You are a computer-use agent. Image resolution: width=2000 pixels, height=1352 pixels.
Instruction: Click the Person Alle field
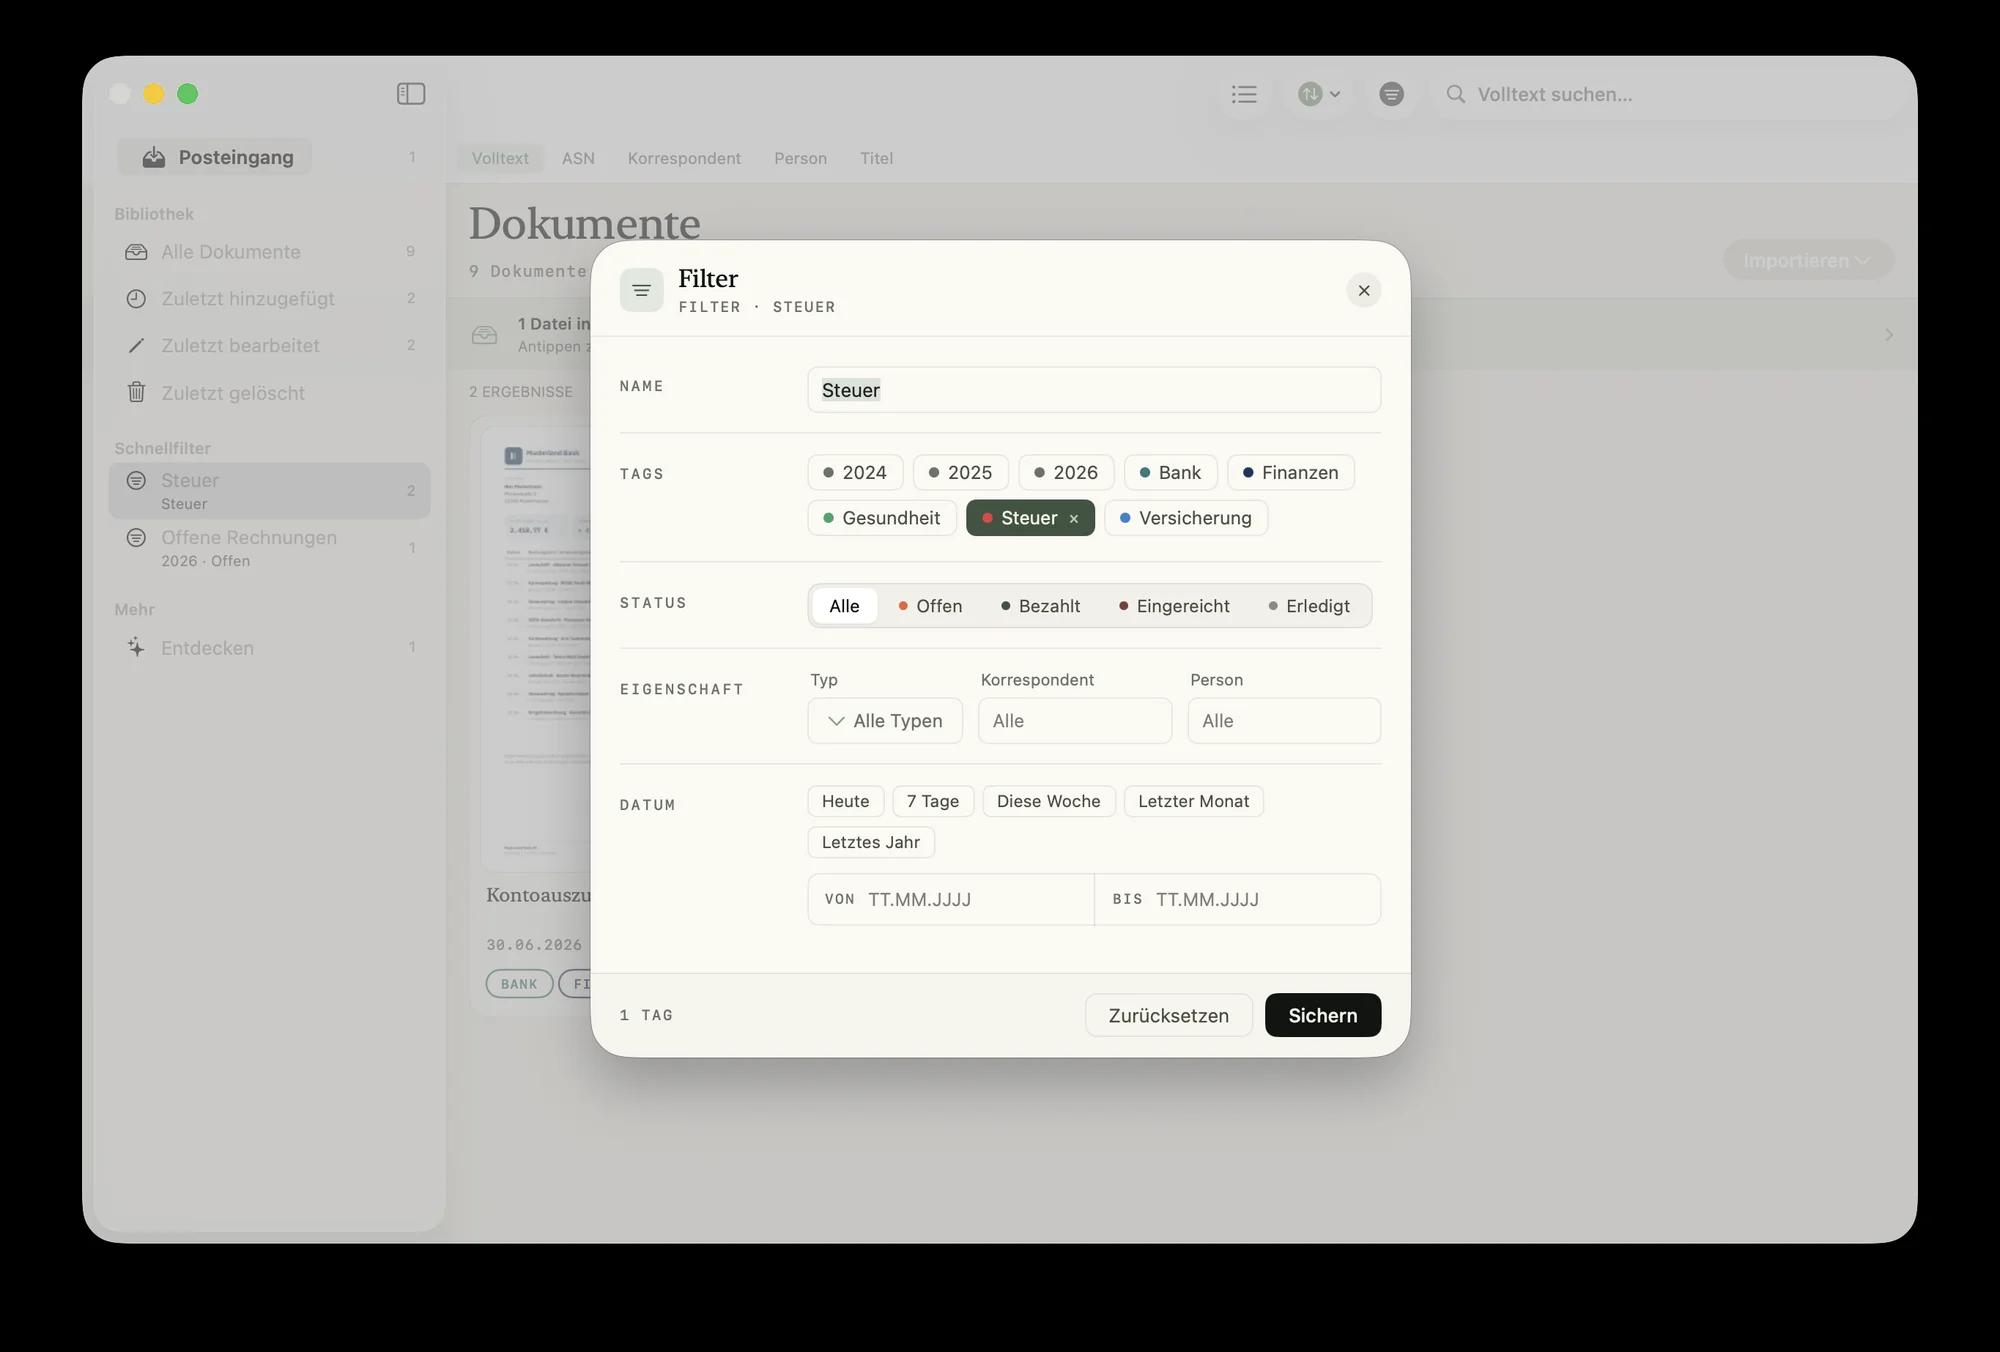(1284, 721)
